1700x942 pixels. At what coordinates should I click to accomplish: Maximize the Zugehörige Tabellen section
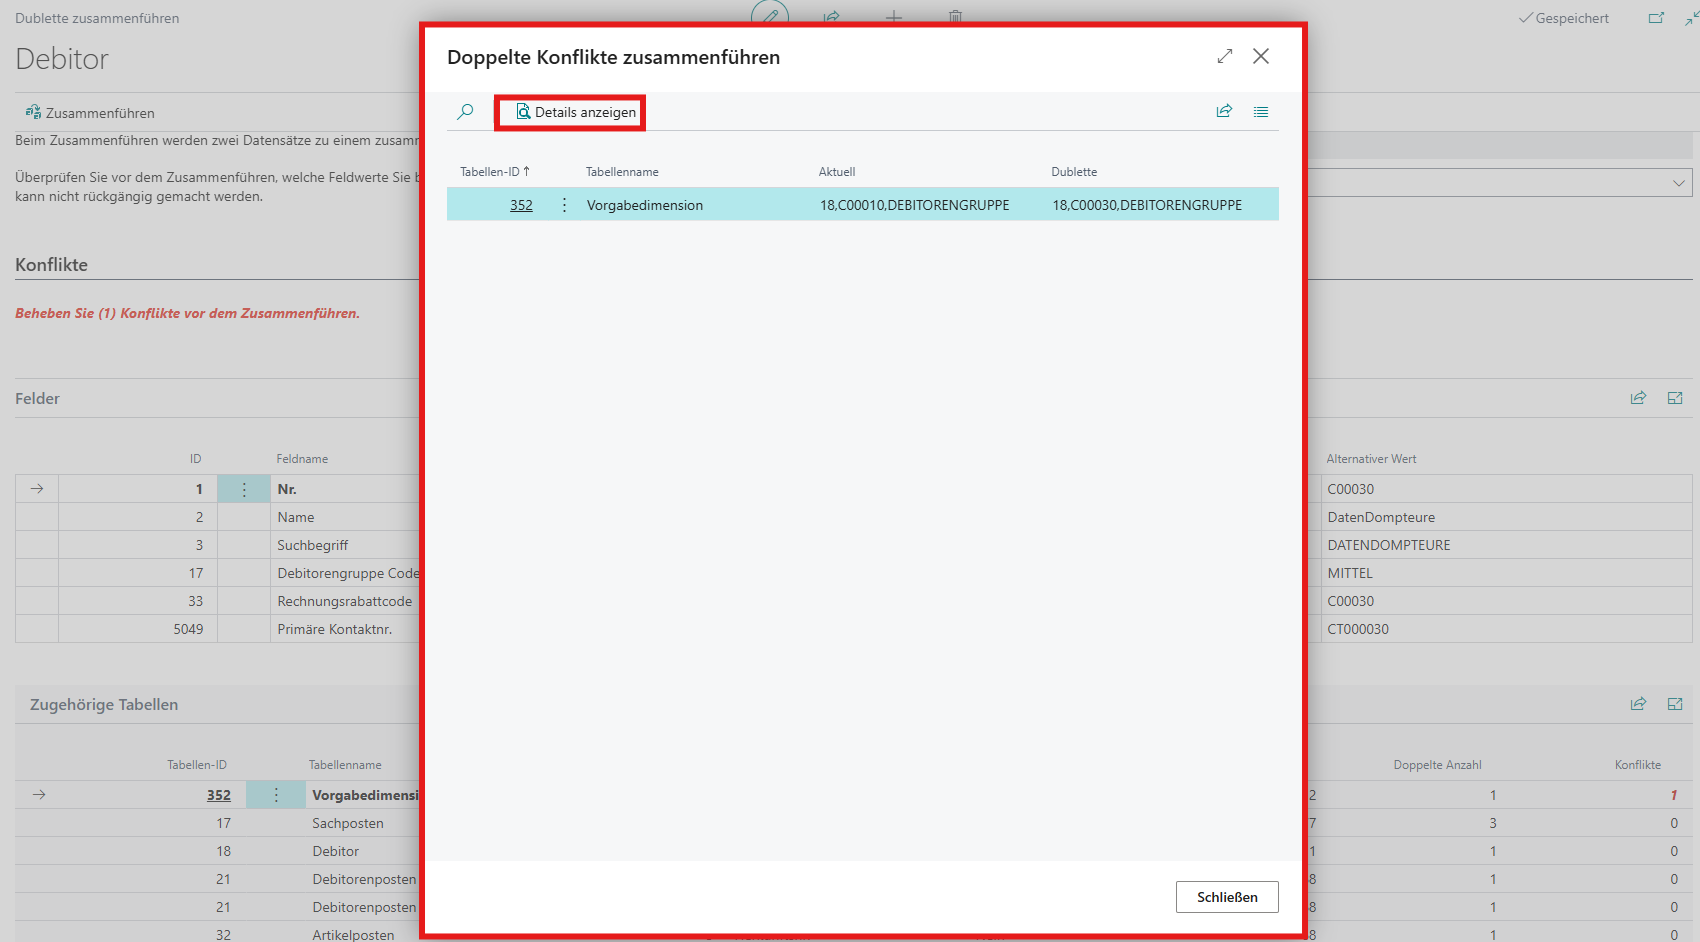click(1675, 704)
